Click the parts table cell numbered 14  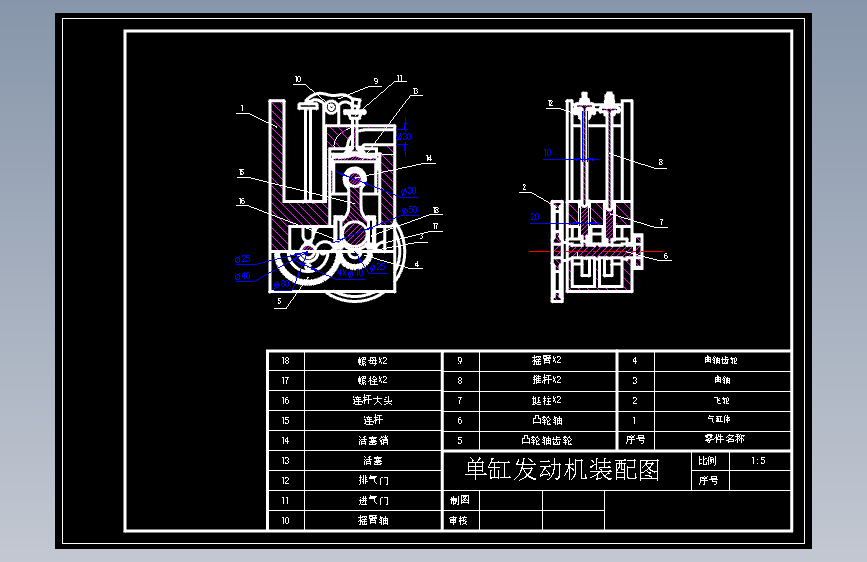[285, 441]
